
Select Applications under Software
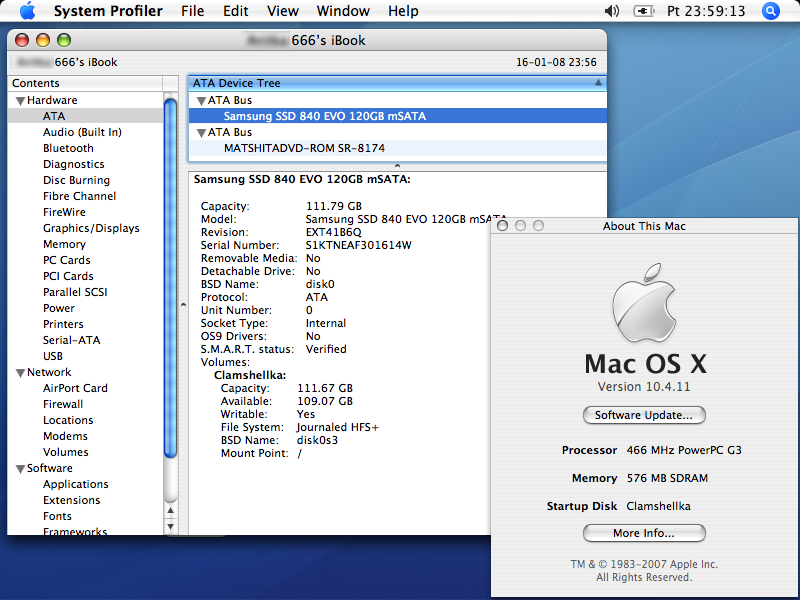pos(76,484)
